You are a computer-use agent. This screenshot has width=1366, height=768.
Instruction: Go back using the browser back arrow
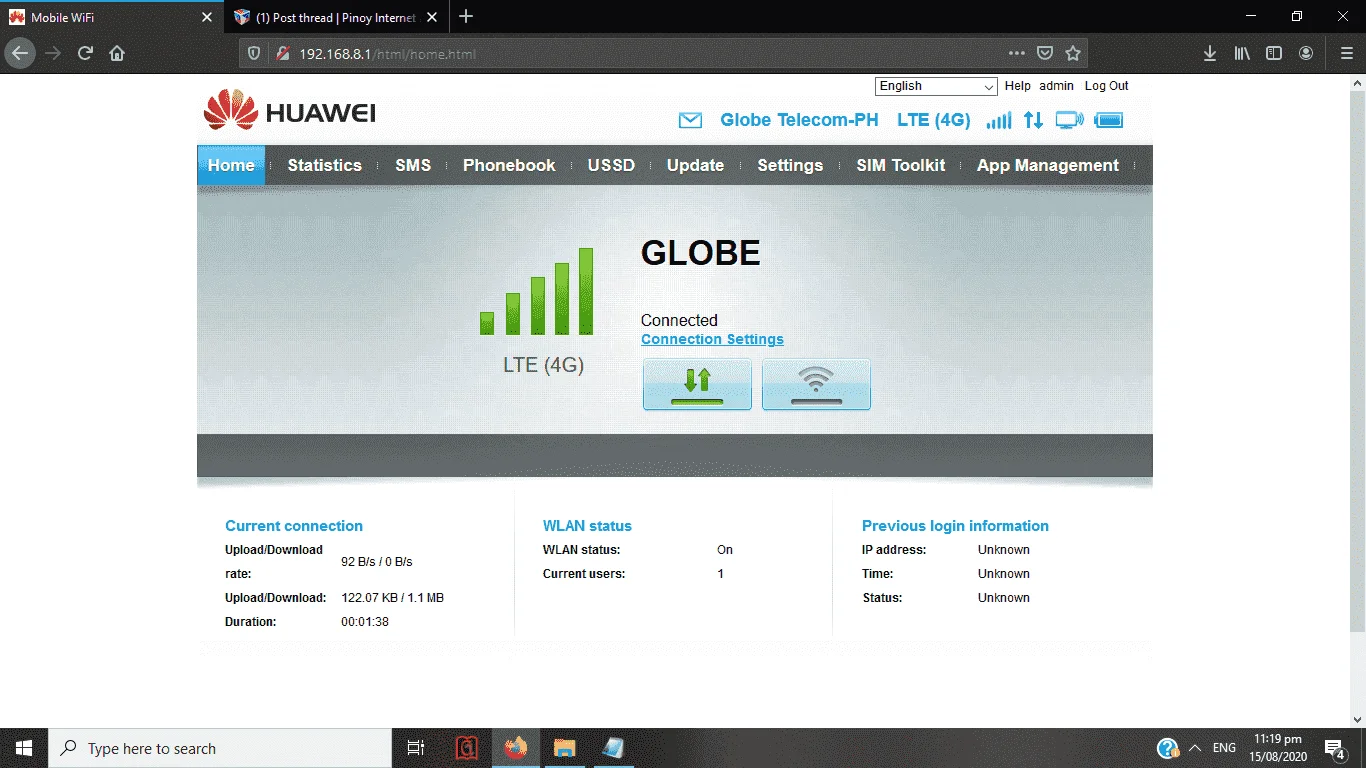point(20,53)
